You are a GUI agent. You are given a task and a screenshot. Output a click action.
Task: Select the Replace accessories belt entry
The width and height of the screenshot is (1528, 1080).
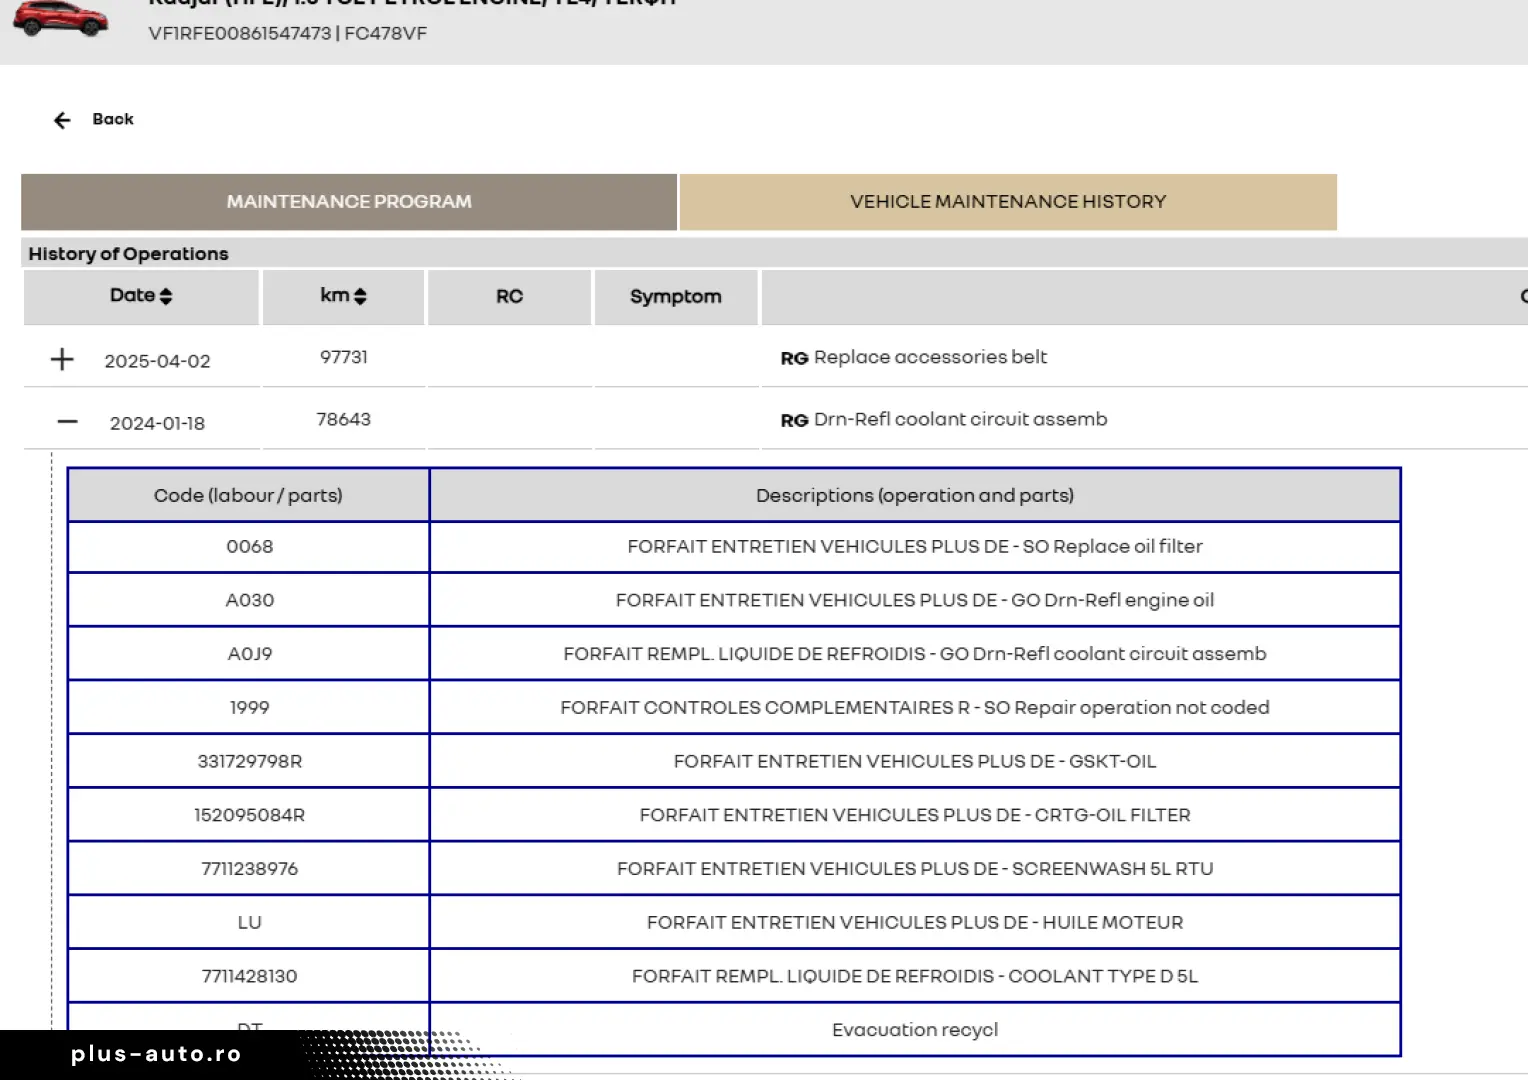929,357
